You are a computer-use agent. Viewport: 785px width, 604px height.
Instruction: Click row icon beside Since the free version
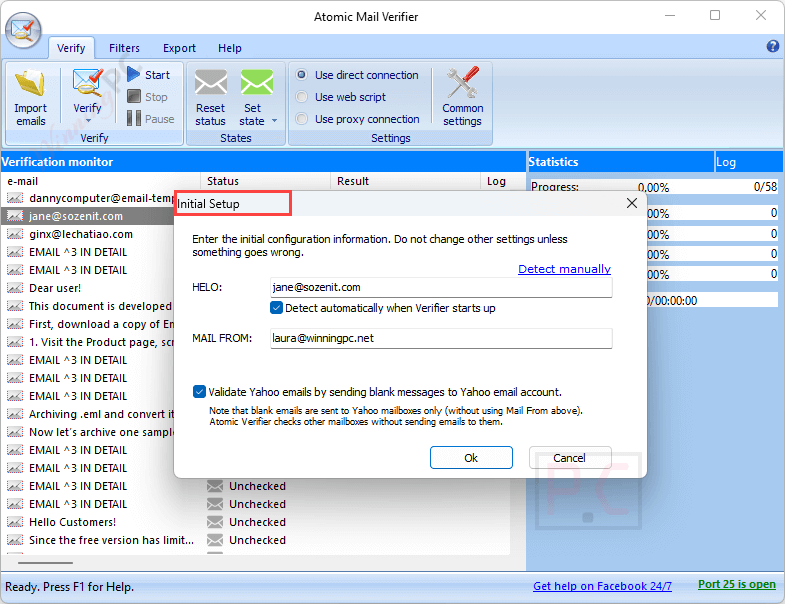click(x=15, y=540)
